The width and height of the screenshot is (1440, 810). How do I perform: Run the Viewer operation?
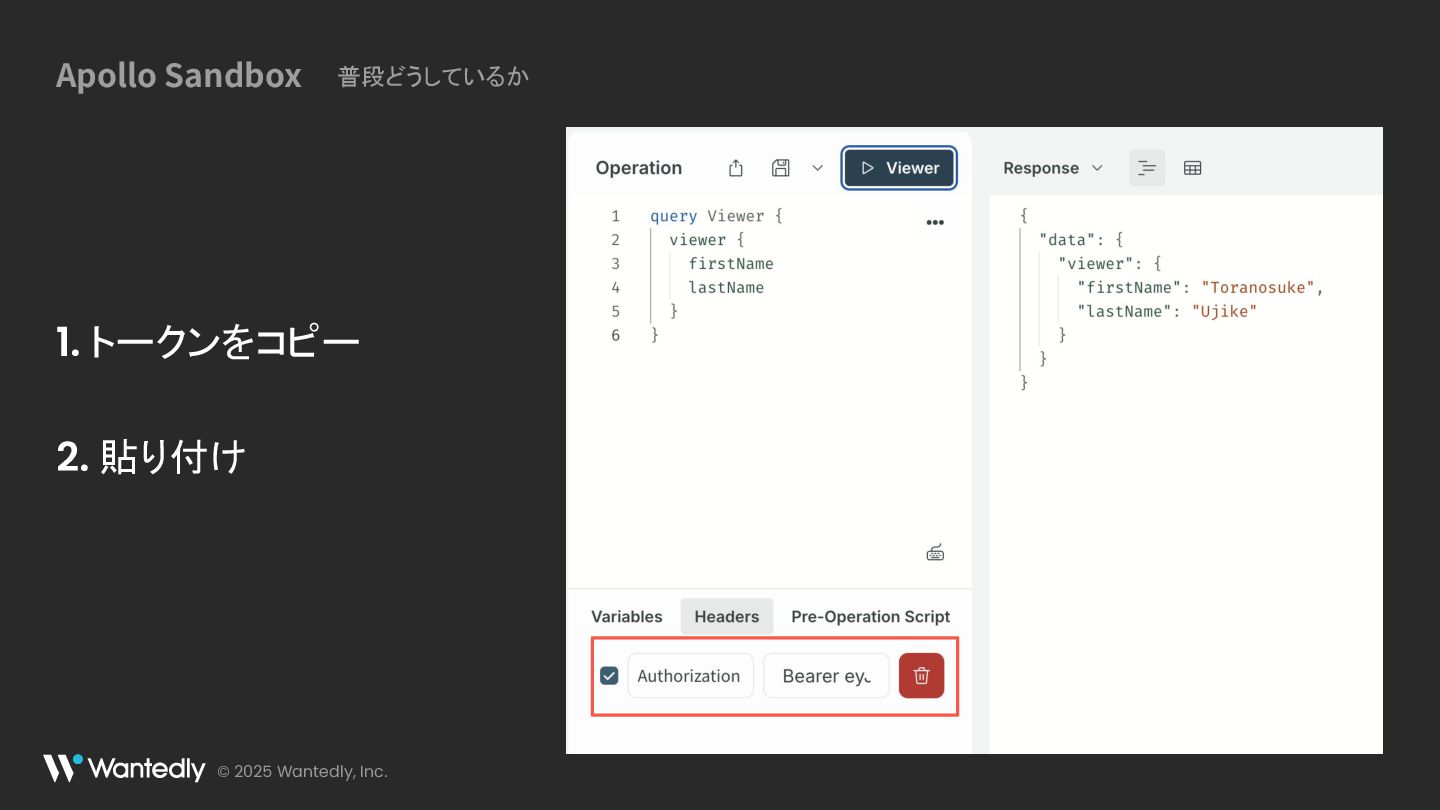(899, 168)
